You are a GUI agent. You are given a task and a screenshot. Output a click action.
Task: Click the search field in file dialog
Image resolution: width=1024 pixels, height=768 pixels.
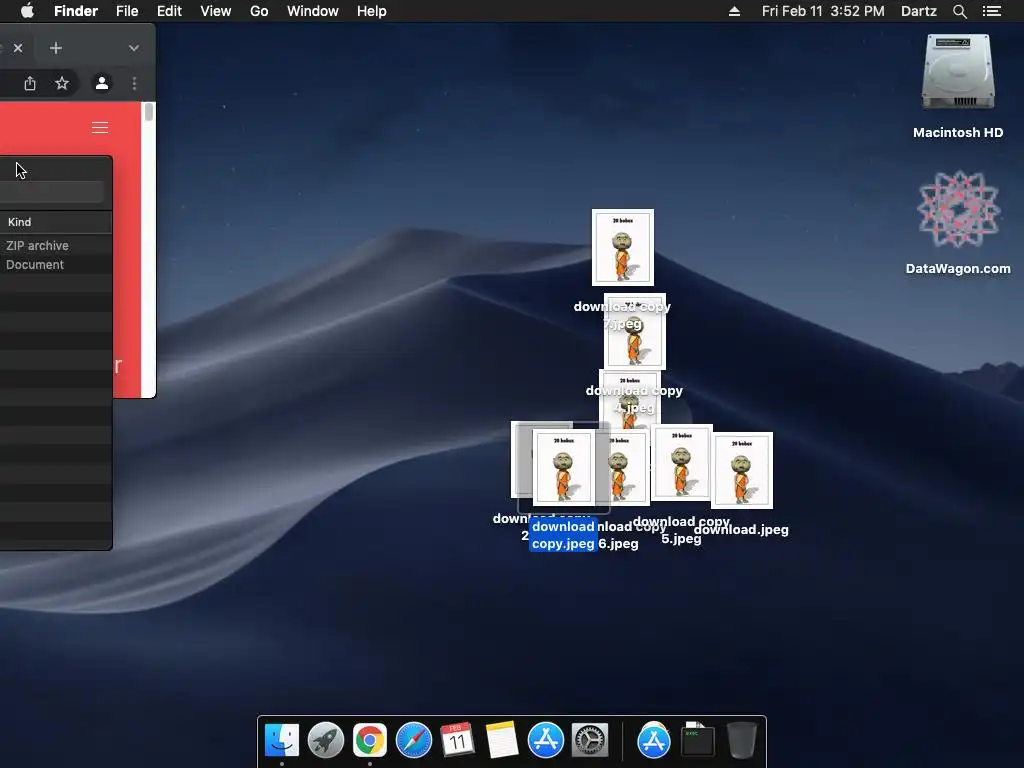(51, 191)
